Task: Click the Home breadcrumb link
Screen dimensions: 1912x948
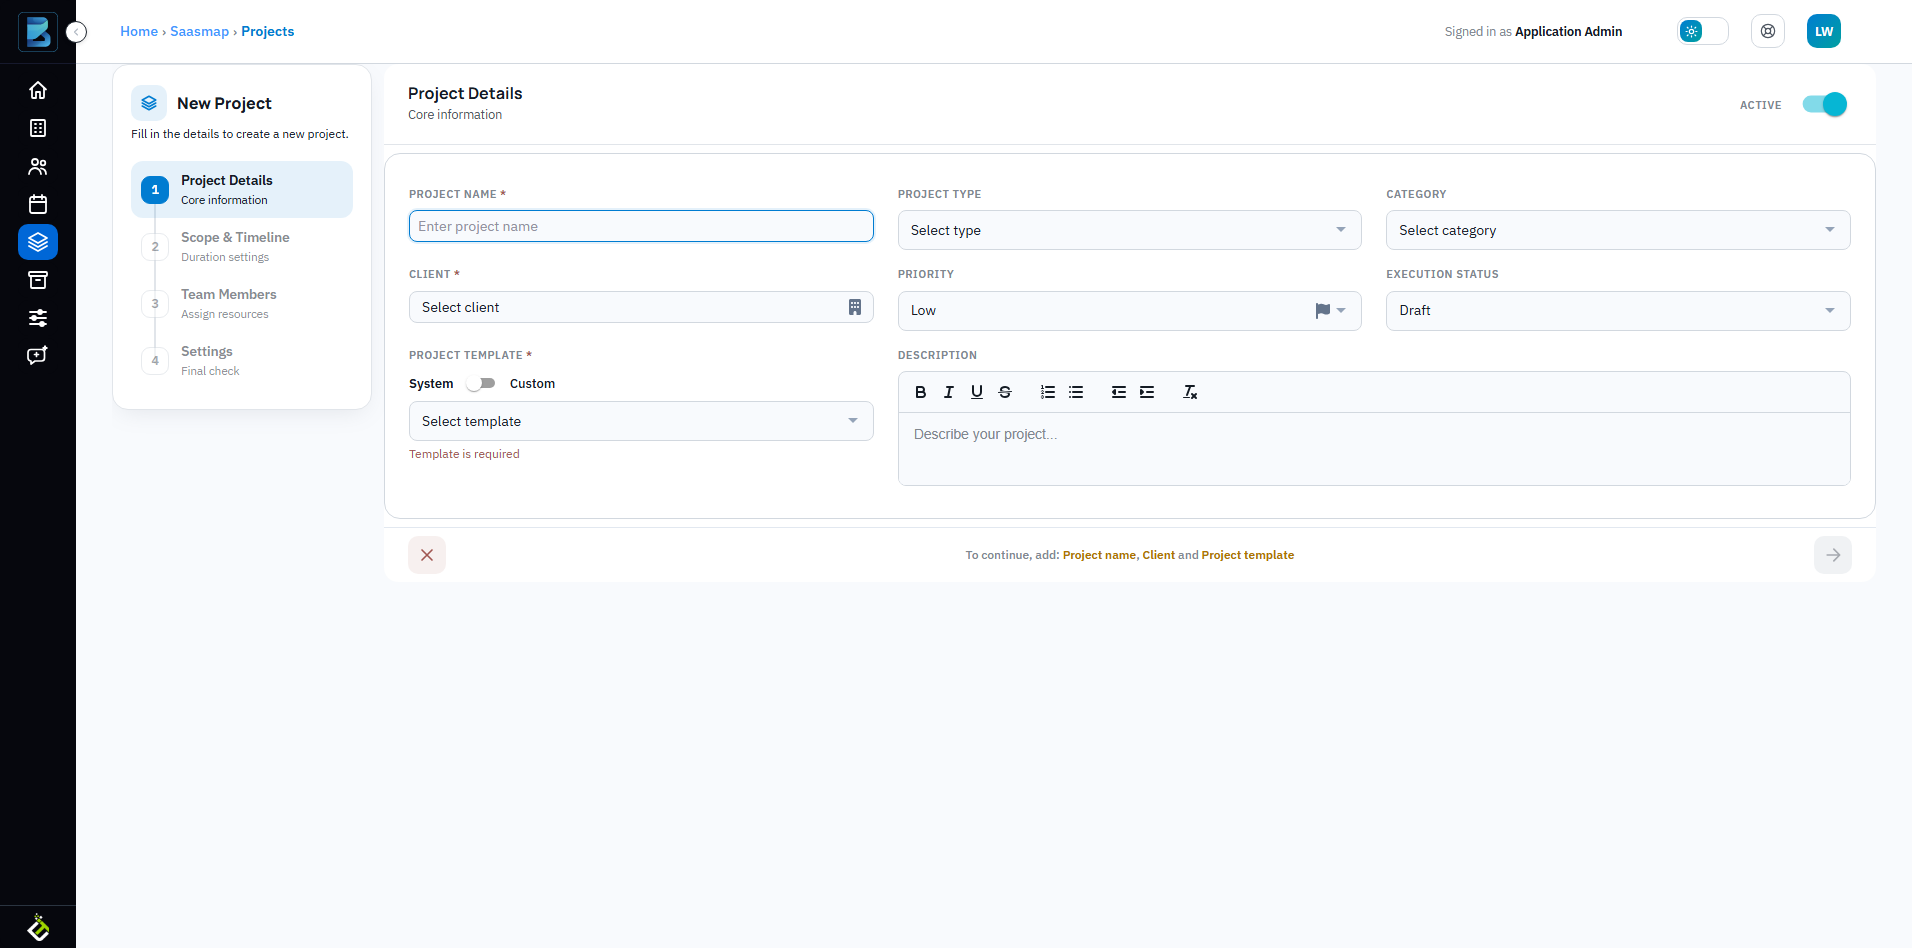Action: click(x=139, y=31)
